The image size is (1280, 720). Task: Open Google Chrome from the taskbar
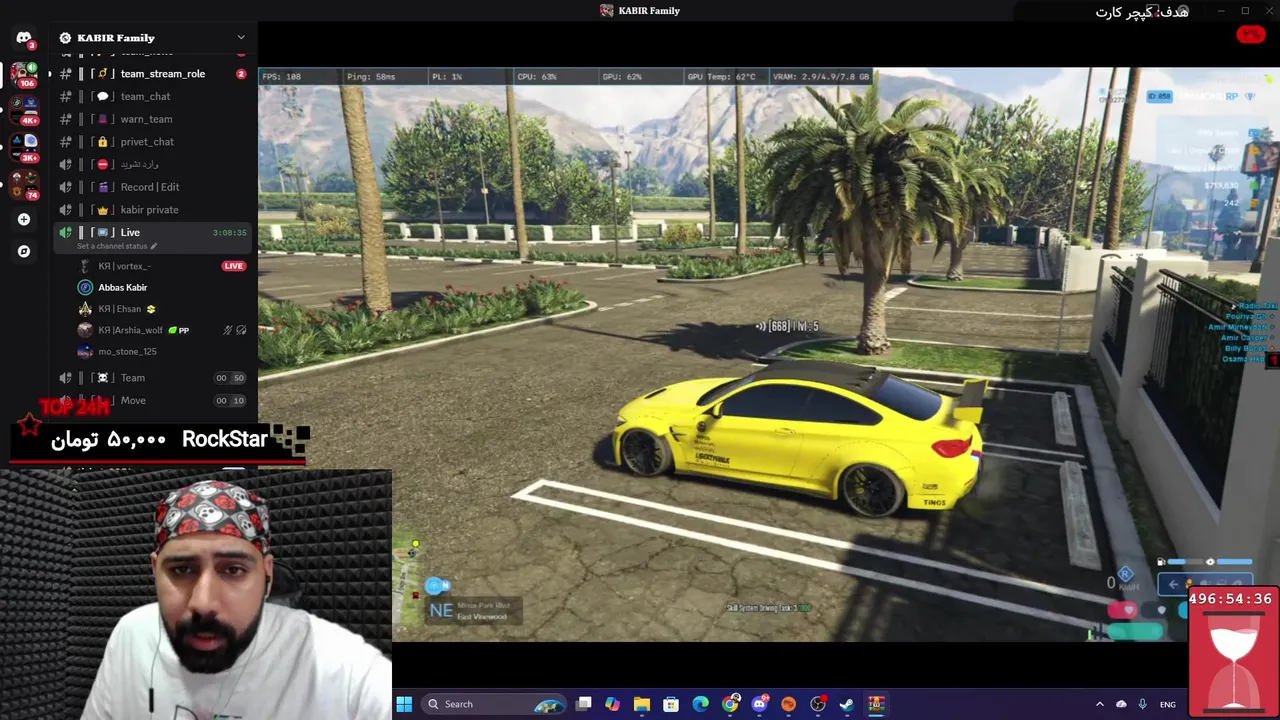[x=731, y=704]
